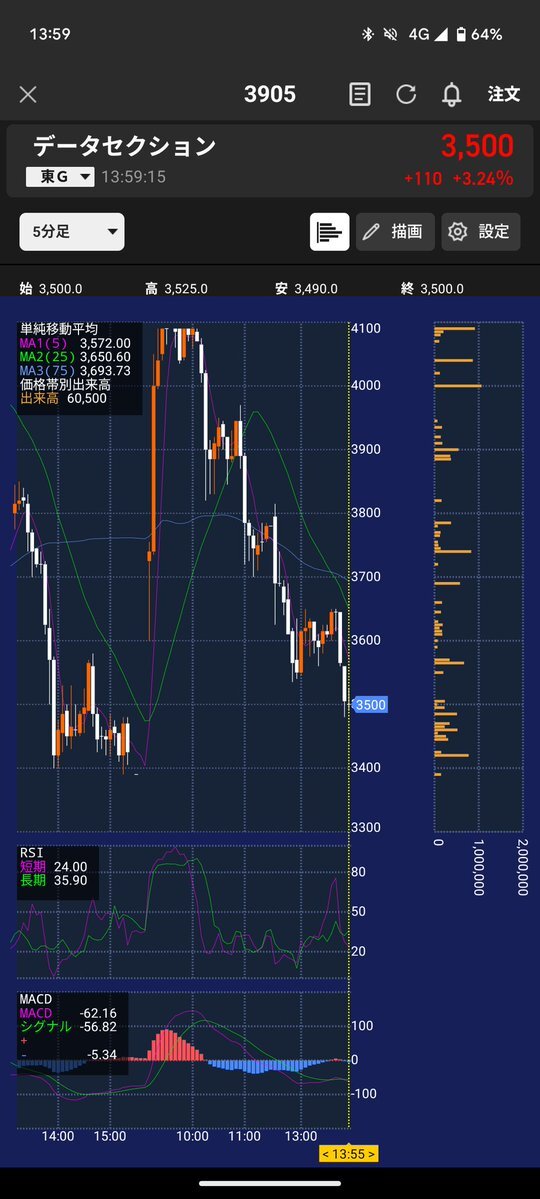Screen dimensions: 540x1199
Task: Tap the RSI indicator panel label
Action: [32, 853]
